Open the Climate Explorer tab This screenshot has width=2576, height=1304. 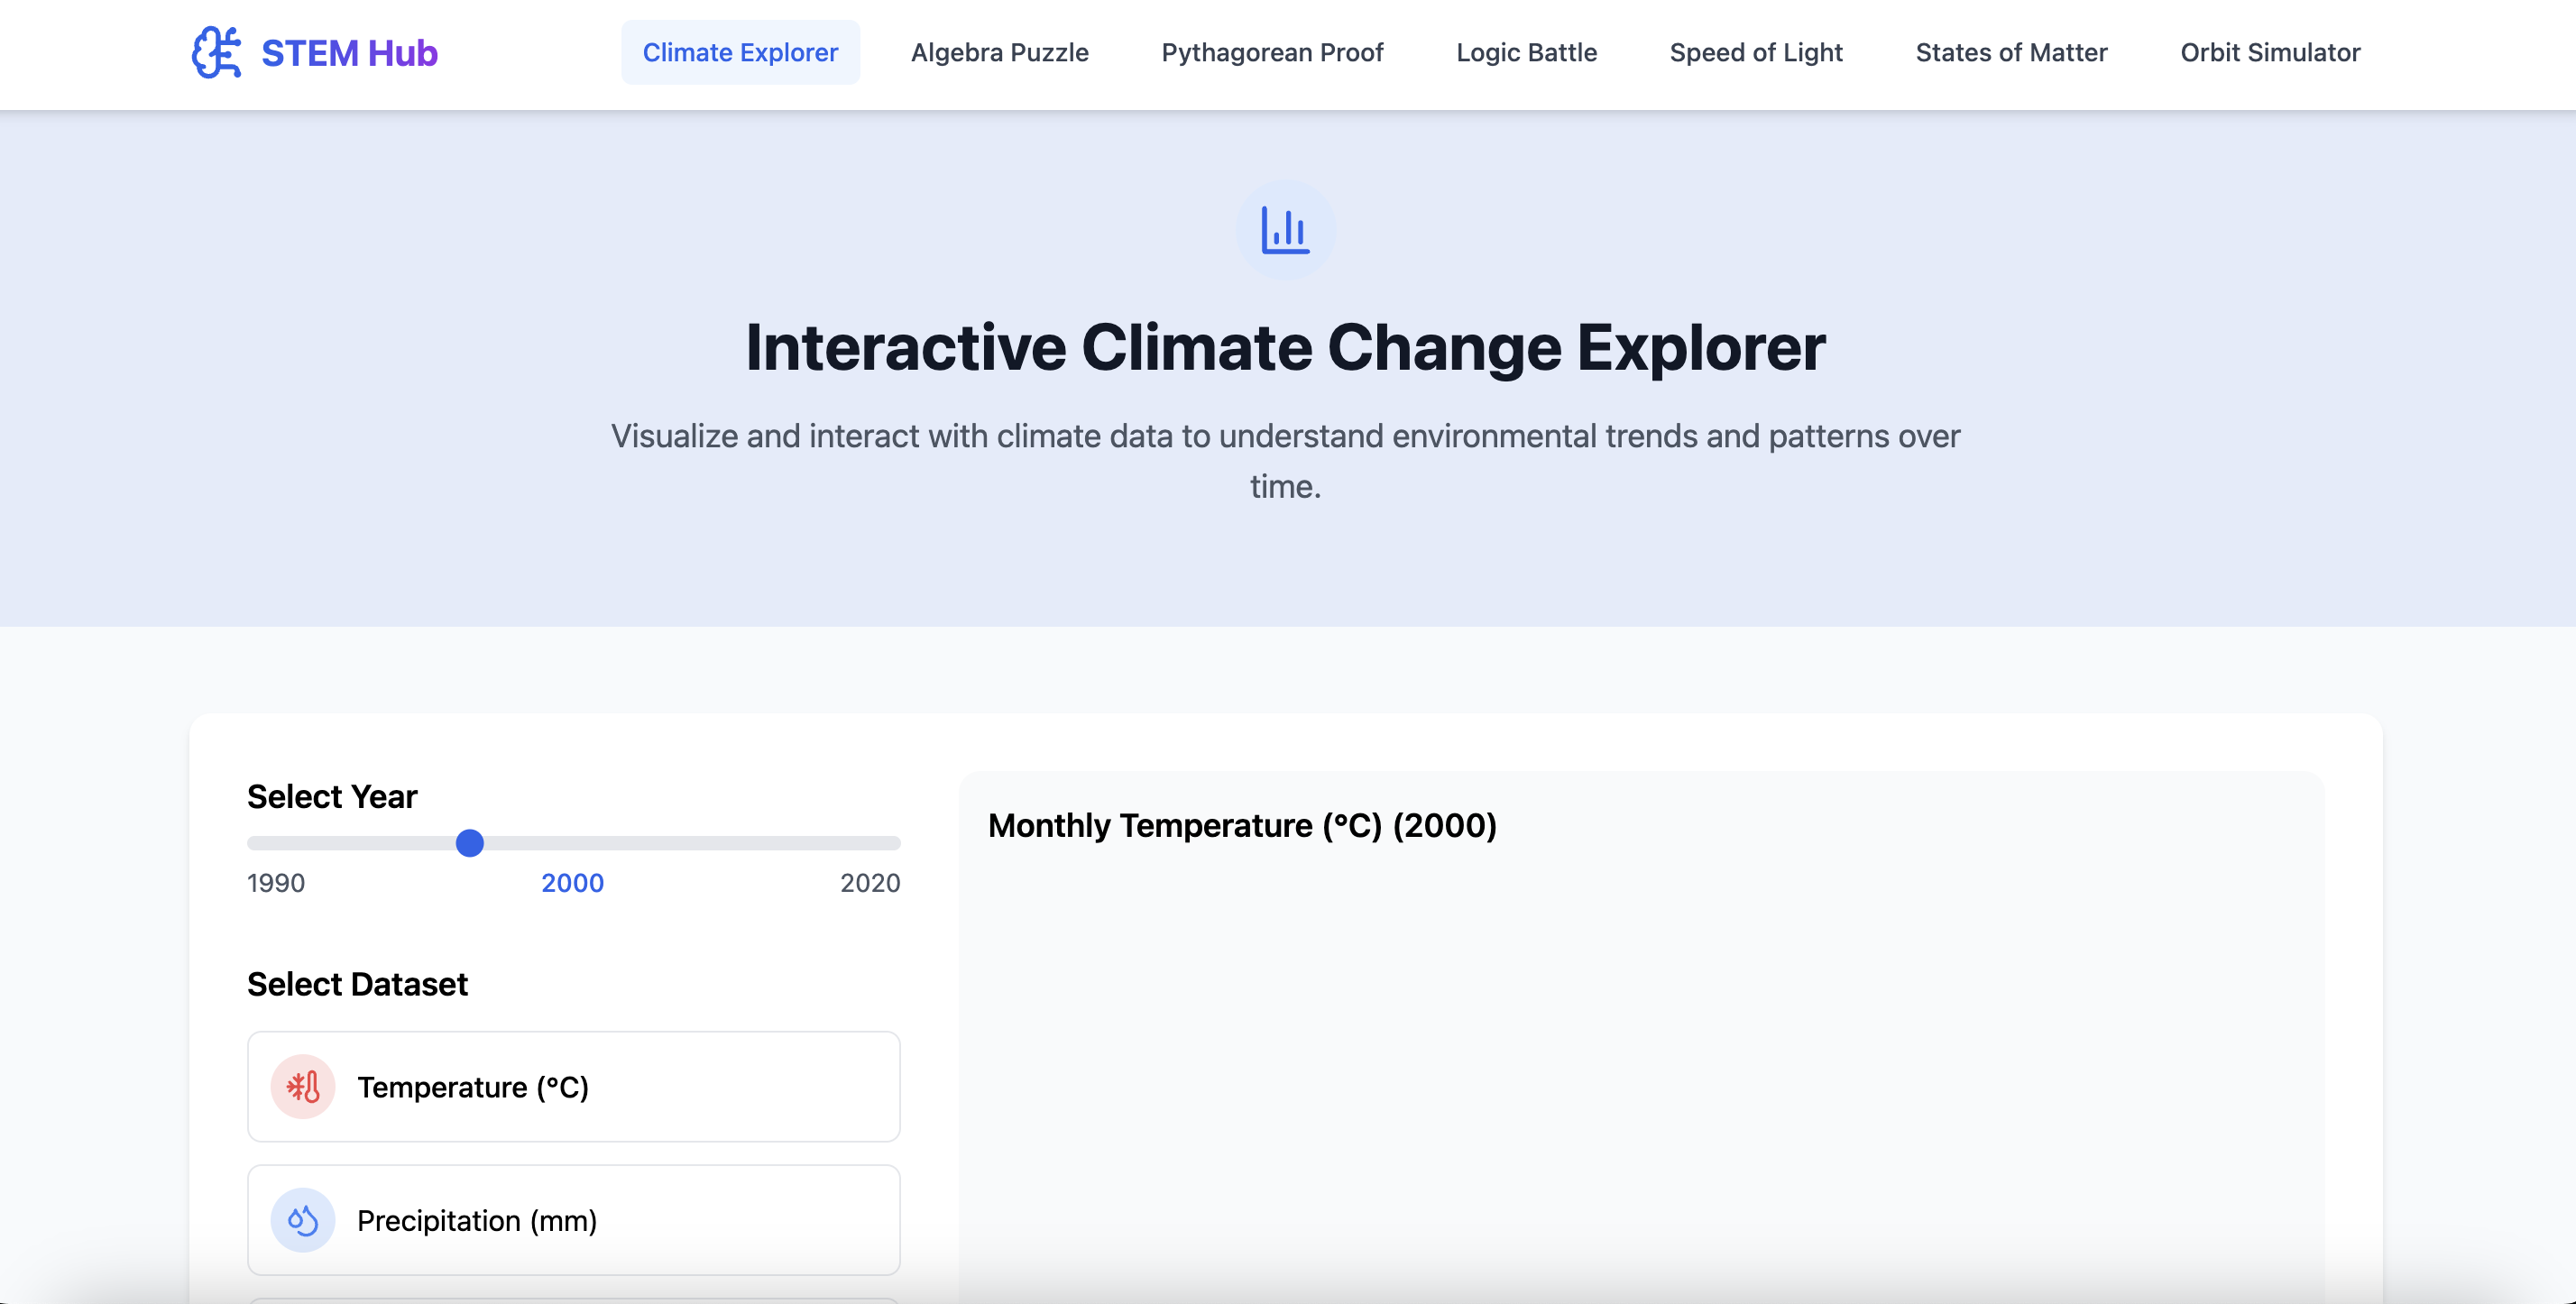[x=740, y=52]
